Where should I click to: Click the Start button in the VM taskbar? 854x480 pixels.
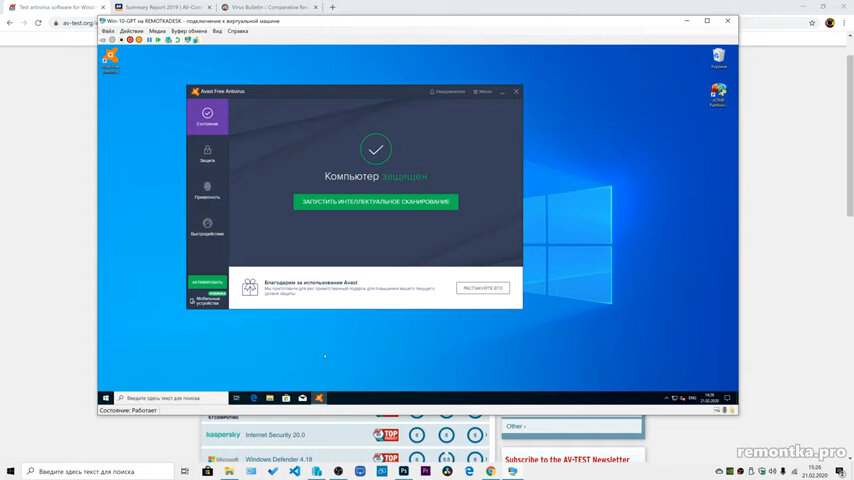[x=106, y=398]
